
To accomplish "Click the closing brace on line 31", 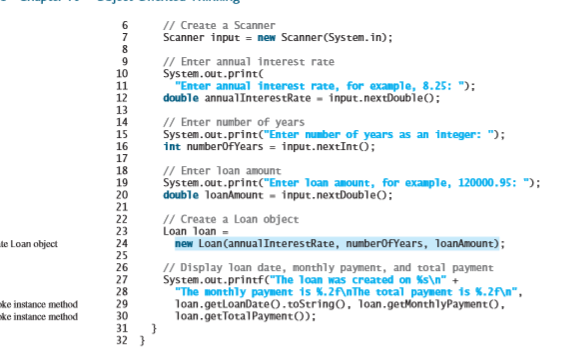I will pyautogui.click(x=154, y=329).
